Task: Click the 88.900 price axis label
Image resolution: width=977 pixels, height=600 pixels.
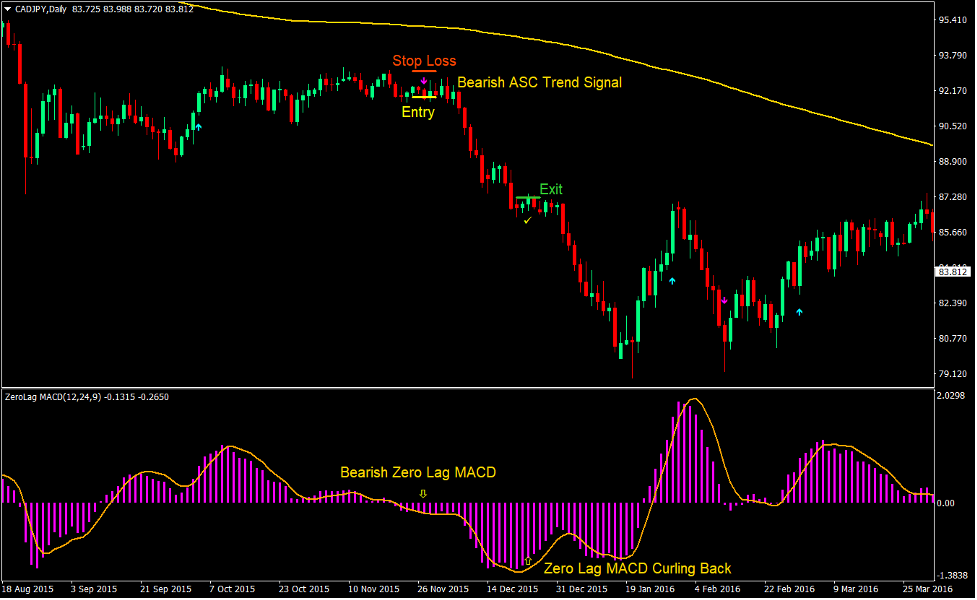Action: point(953,161)
